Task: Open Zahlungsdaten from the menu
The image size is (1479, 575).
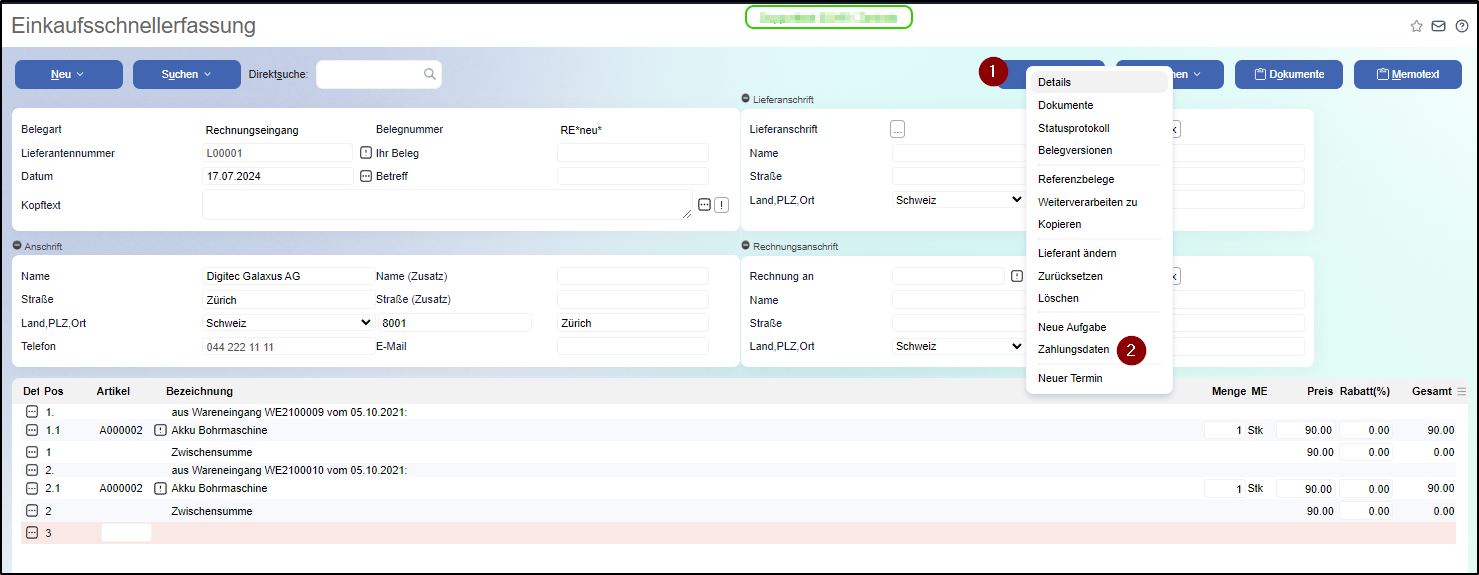Action: click(1073, 349)
